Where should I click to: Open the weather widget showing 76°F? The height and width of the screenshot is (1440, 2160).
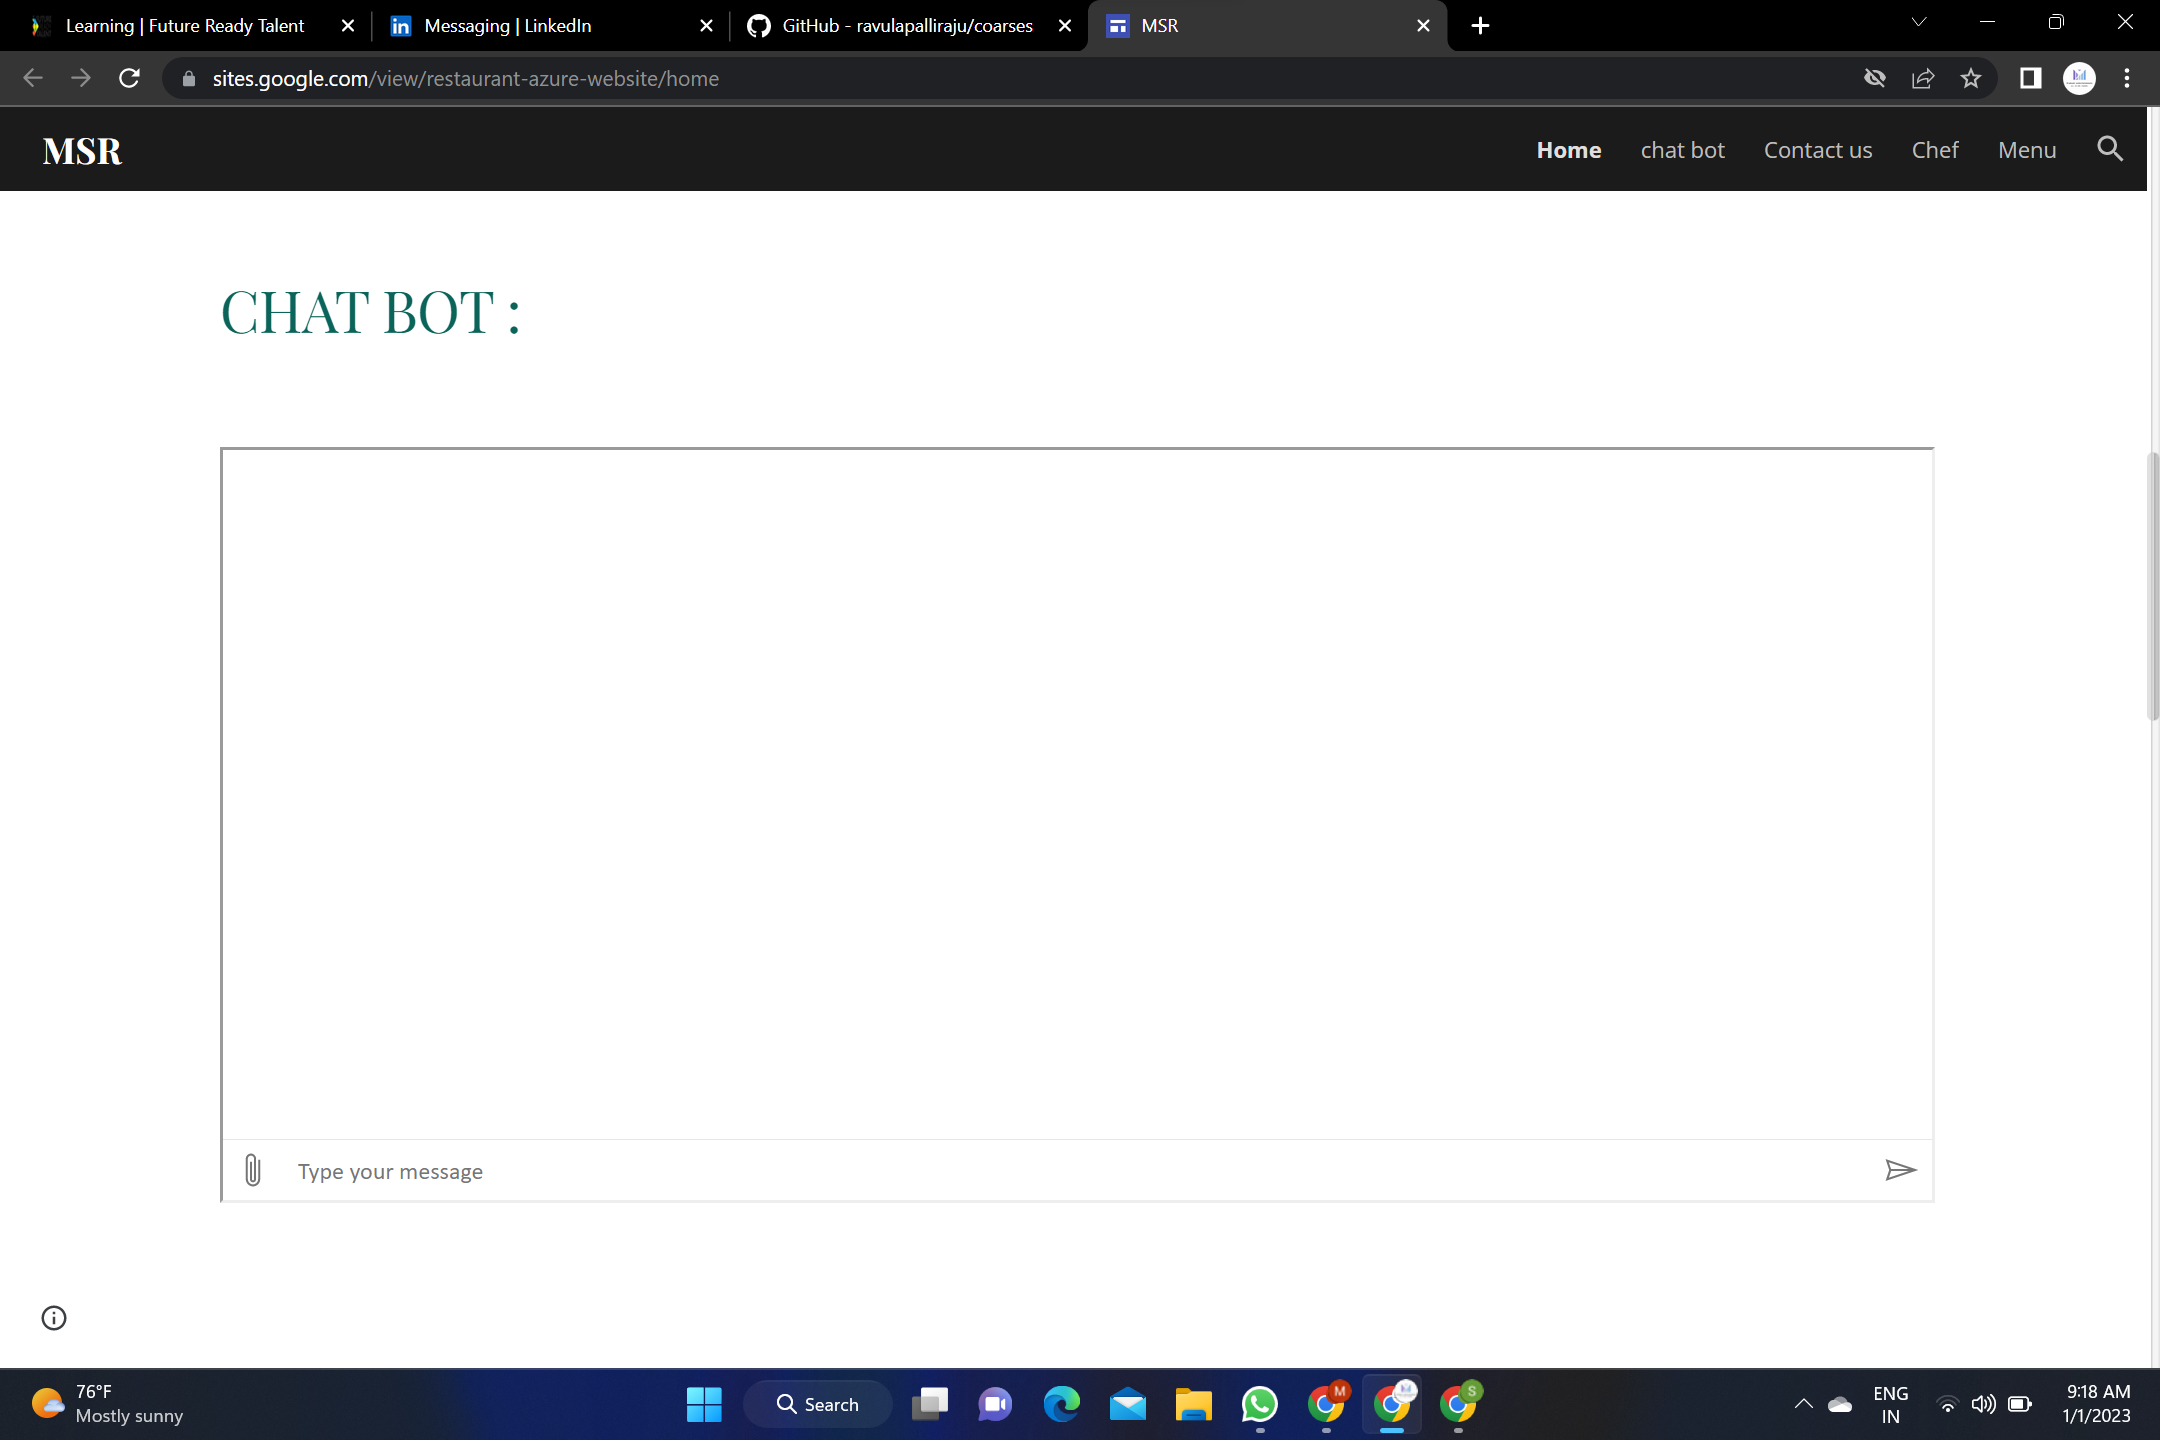click(107, 1404)
